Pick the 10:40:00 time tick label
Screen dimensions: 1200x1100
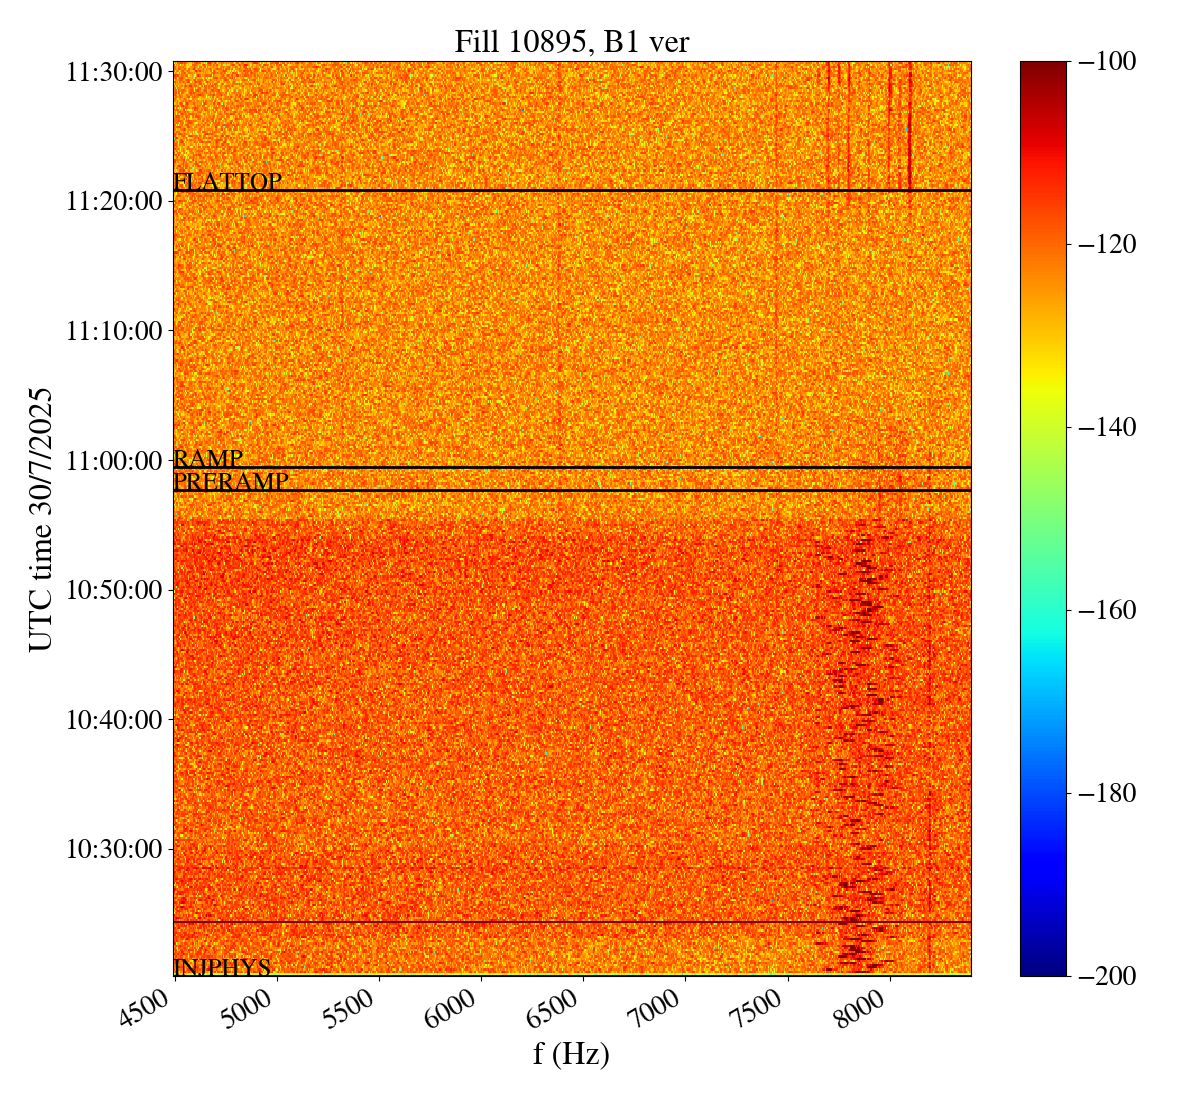coord(114,719)
